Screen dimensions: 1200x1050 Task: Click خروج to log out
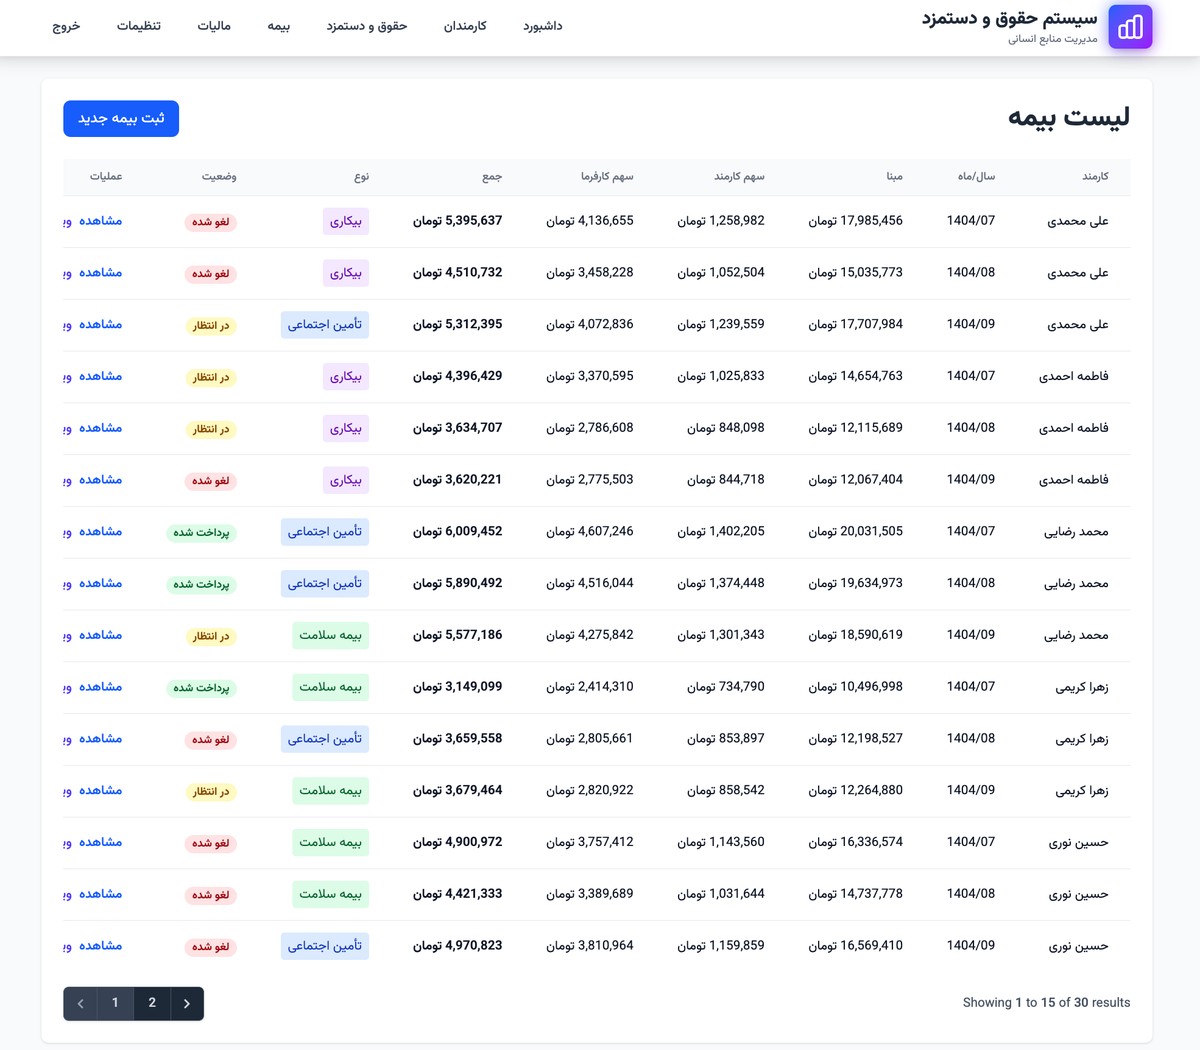[66, 26]
